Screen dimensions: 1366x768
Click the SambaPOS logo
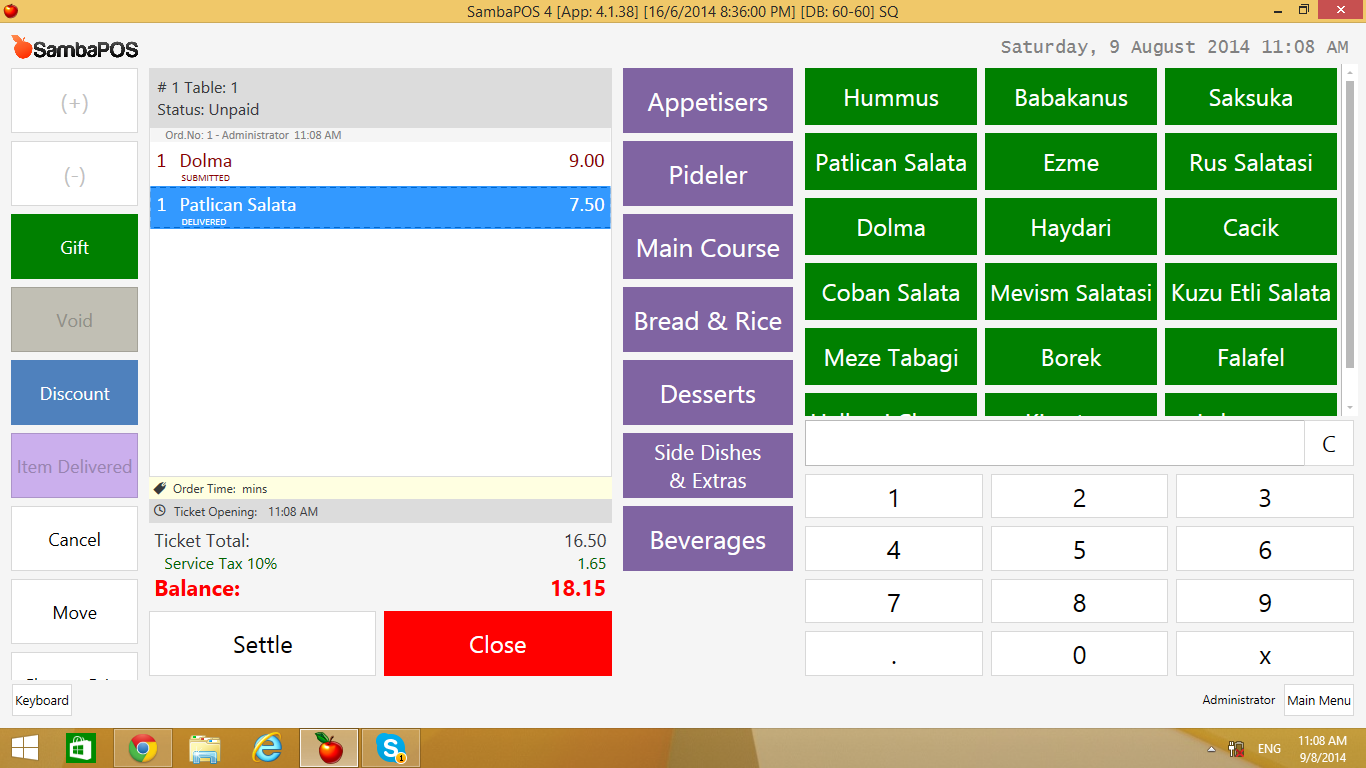pyautogui.click(x=75, y=48)
